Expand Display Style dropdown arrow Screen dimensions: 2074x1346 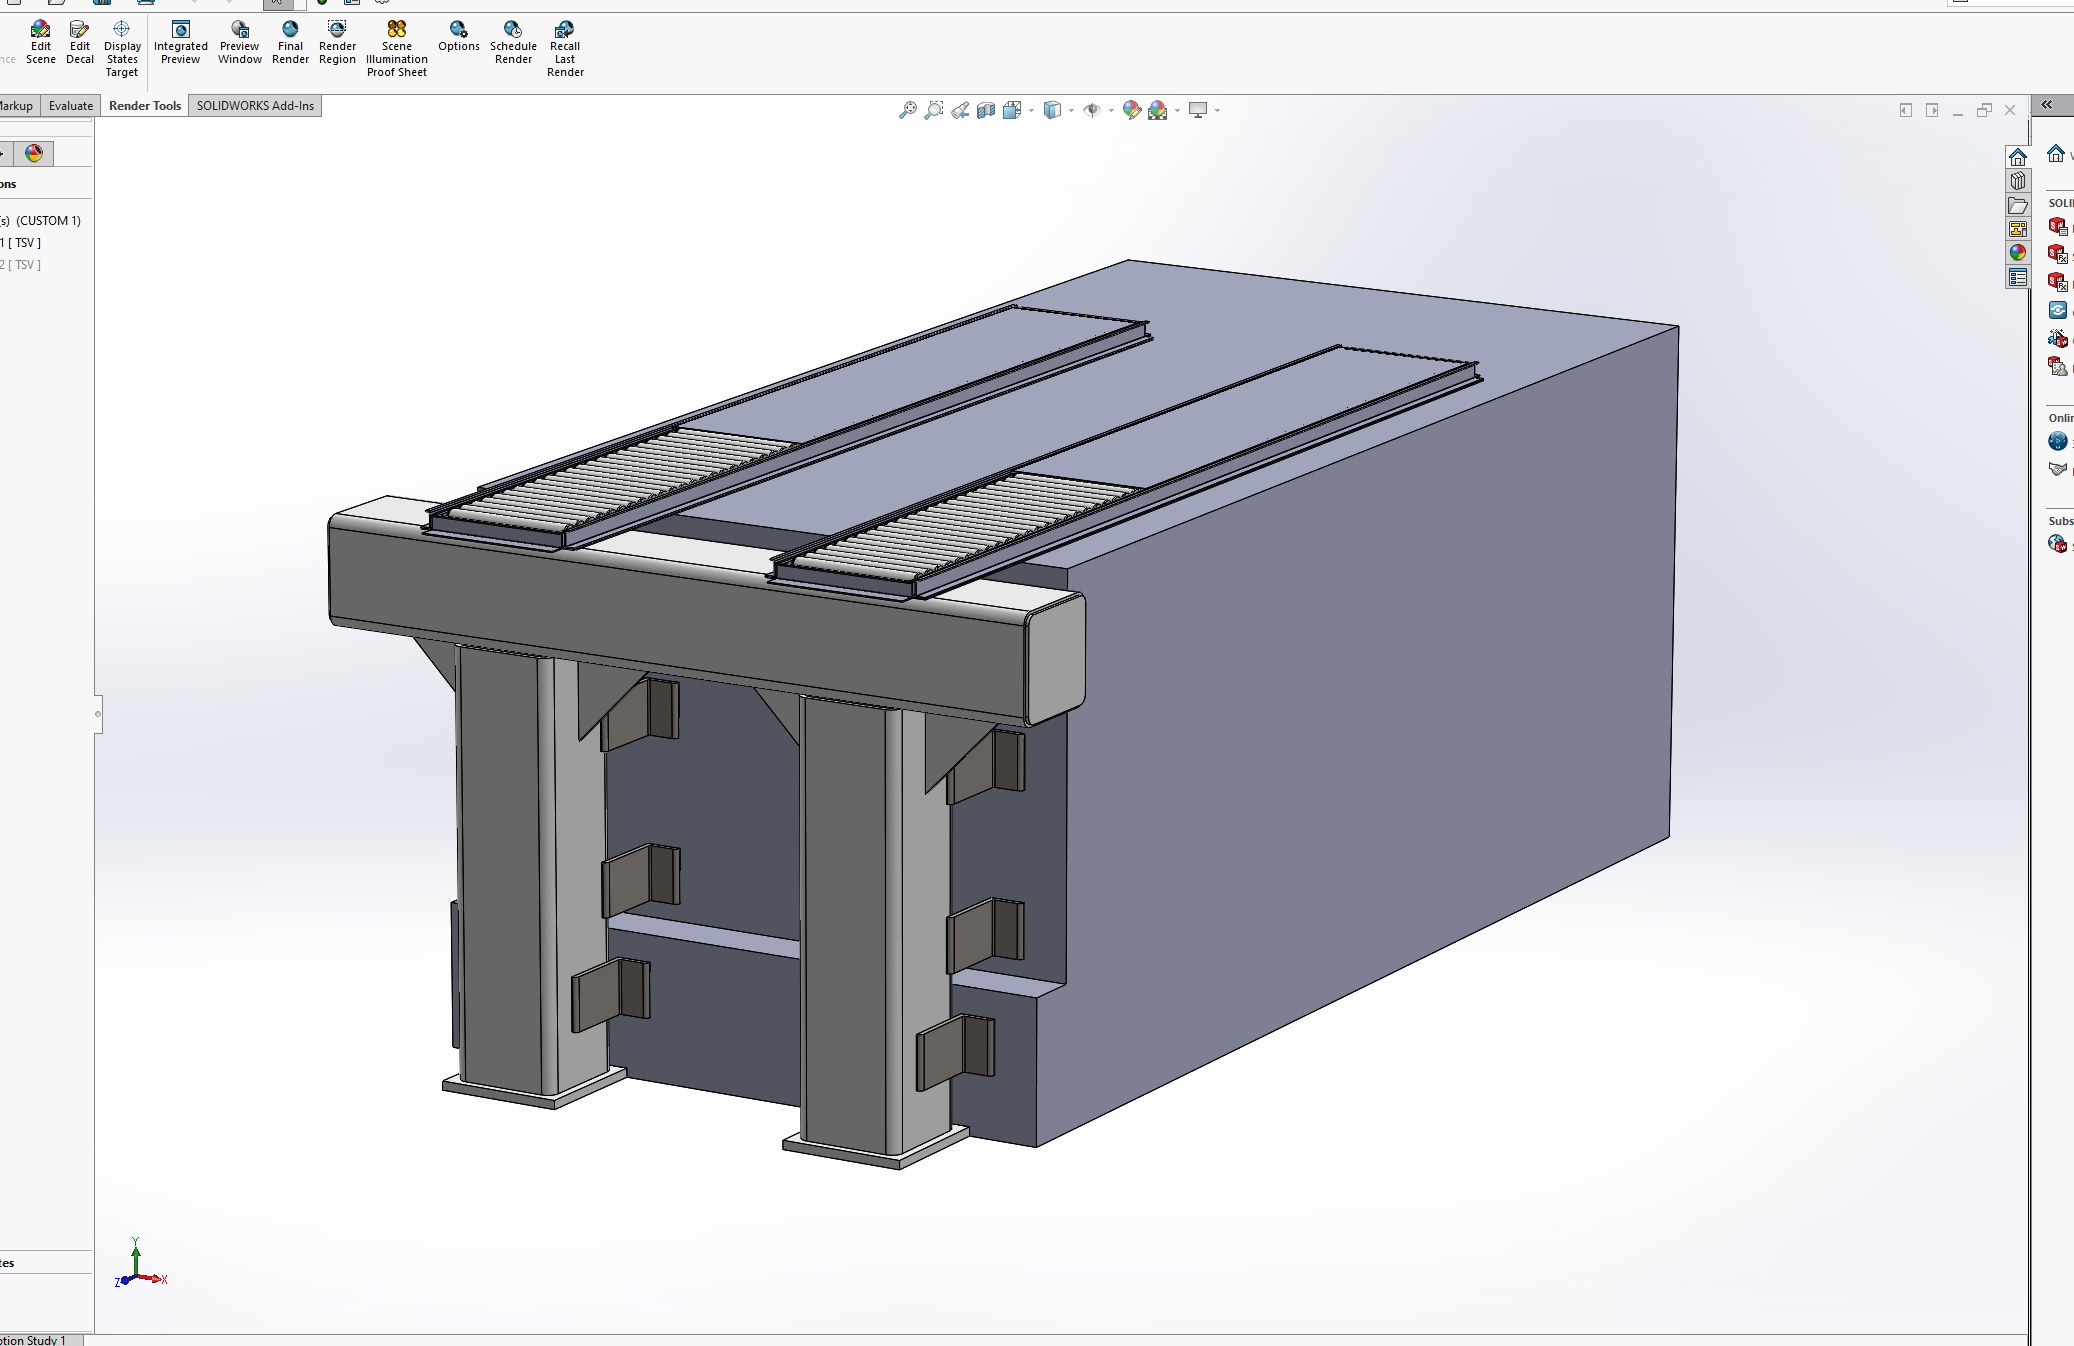point(1071,110)
